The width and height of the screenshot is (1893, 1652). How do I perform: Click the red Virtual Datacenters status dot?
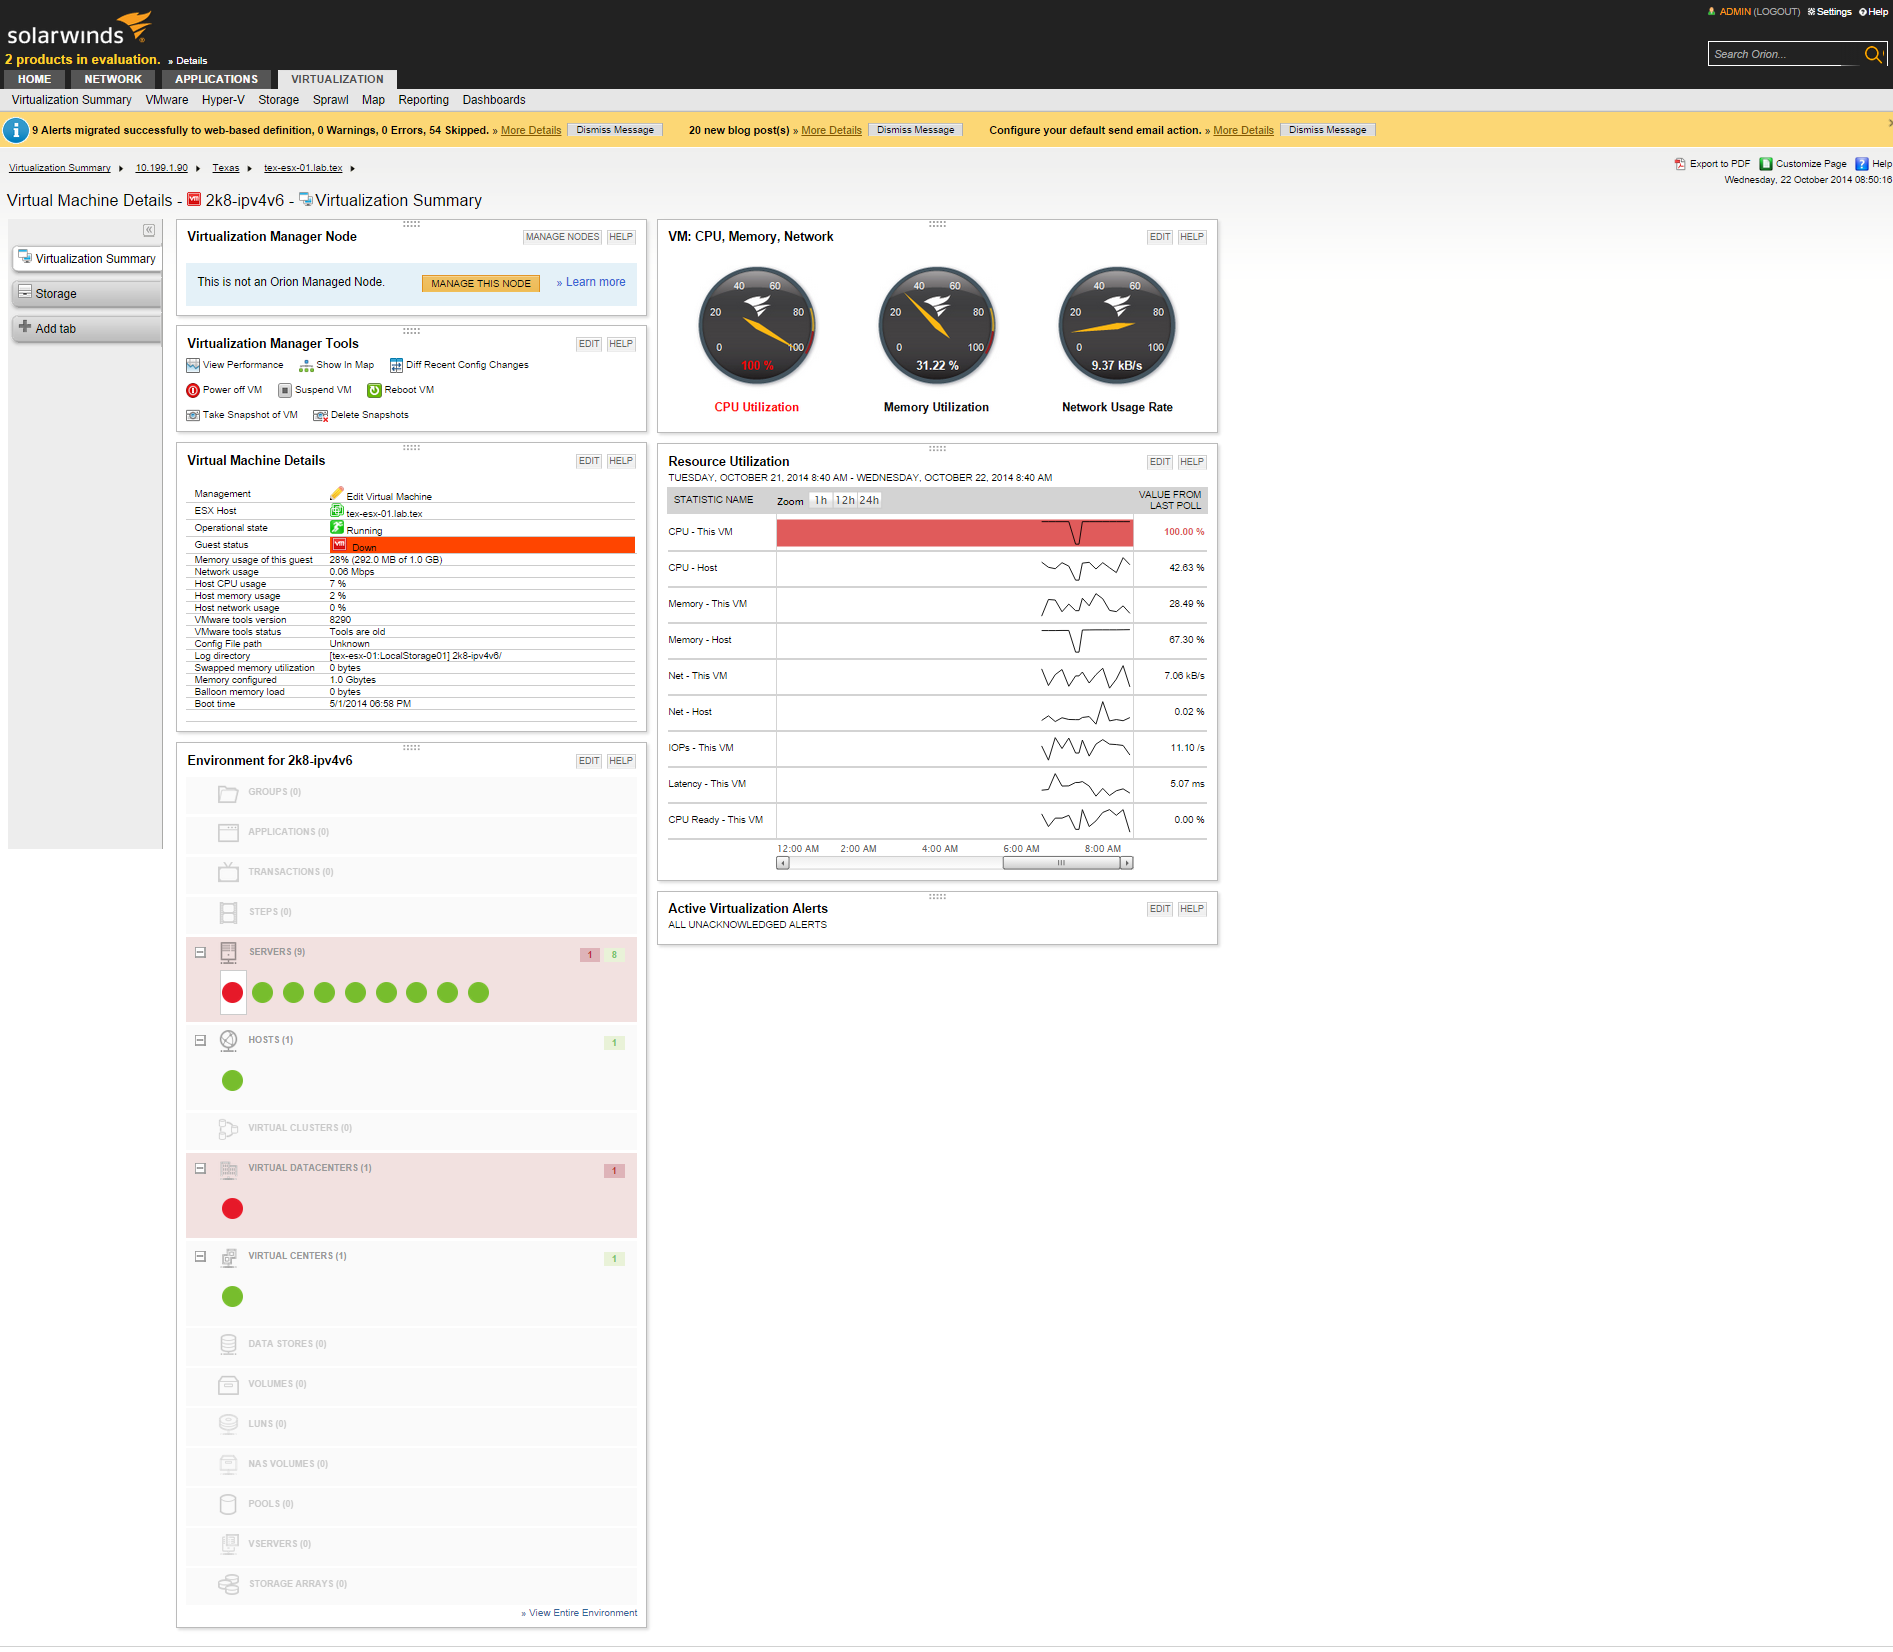(233, 1209)
